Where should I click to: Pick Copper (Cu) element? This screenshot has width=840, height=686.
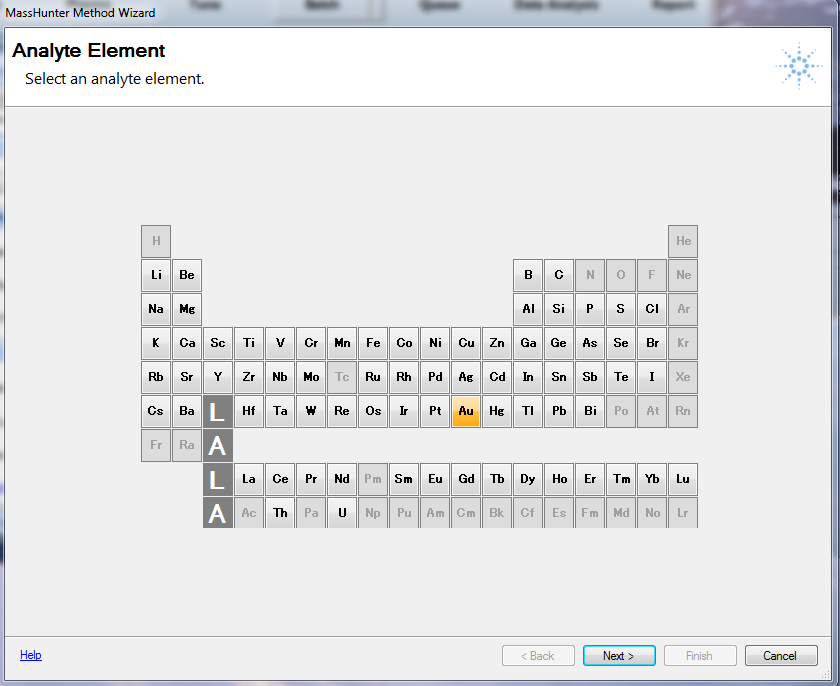click(x=466, y=343)
